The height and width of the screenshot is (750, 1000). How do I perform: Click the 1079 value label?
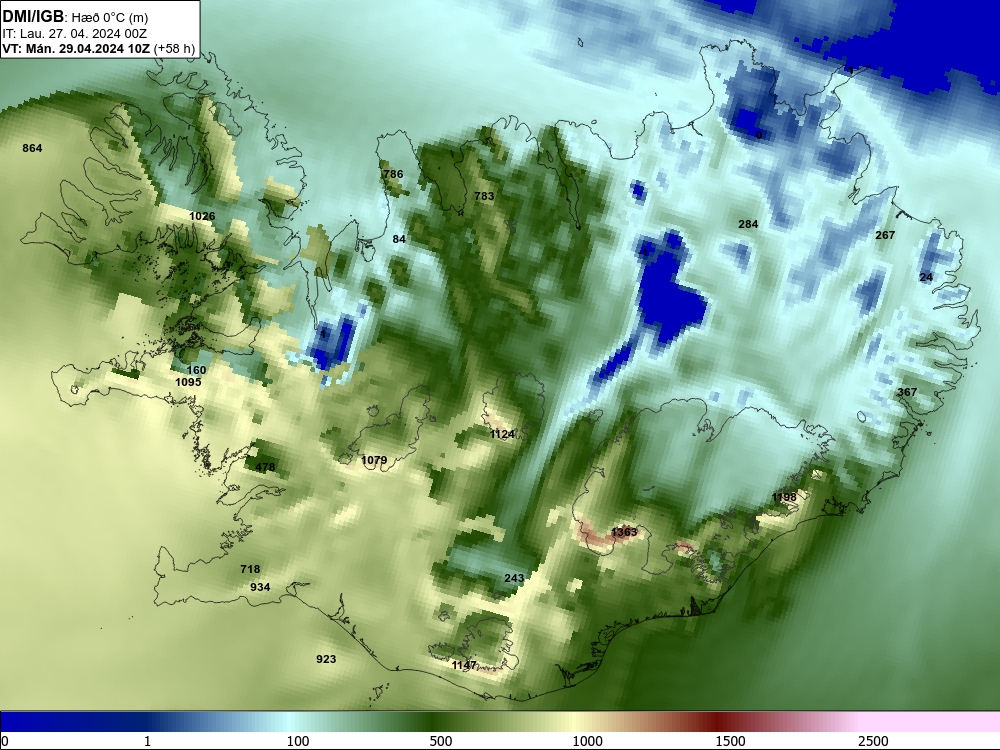[x=374, y=460]
